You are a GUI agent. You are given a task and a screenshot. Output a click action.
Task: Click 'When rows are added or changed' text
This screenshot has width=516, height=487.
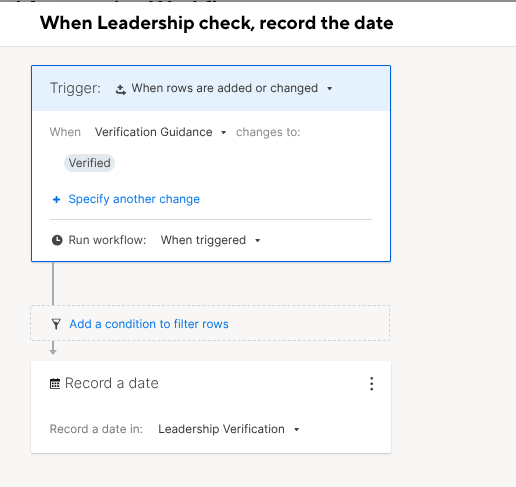pos(225,88)
